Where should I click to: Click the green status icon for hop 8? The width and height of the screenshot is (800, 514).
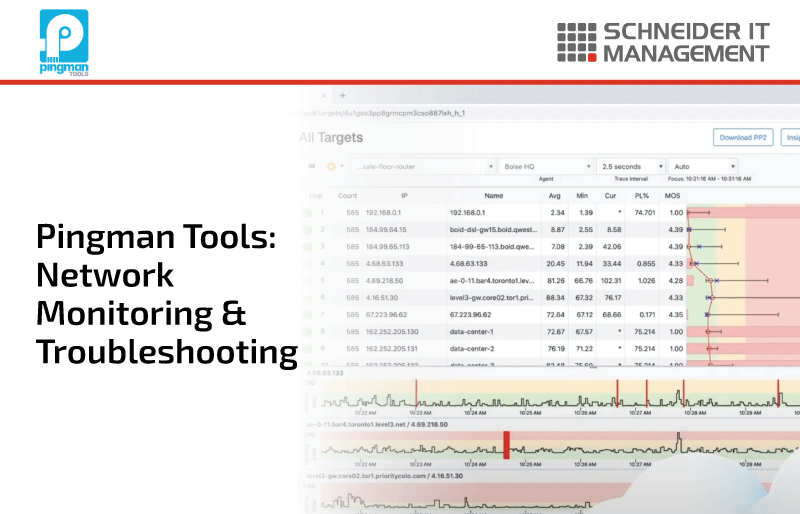308,332
